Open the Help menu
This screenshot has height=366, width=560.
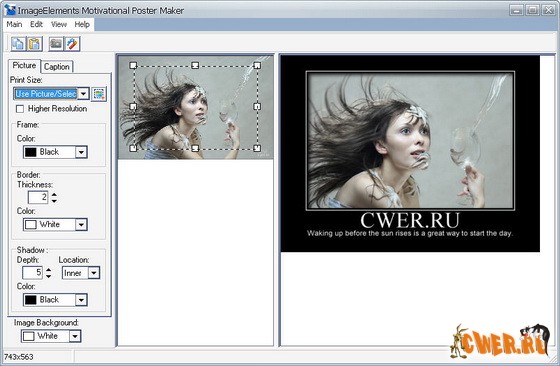point(82,24)
